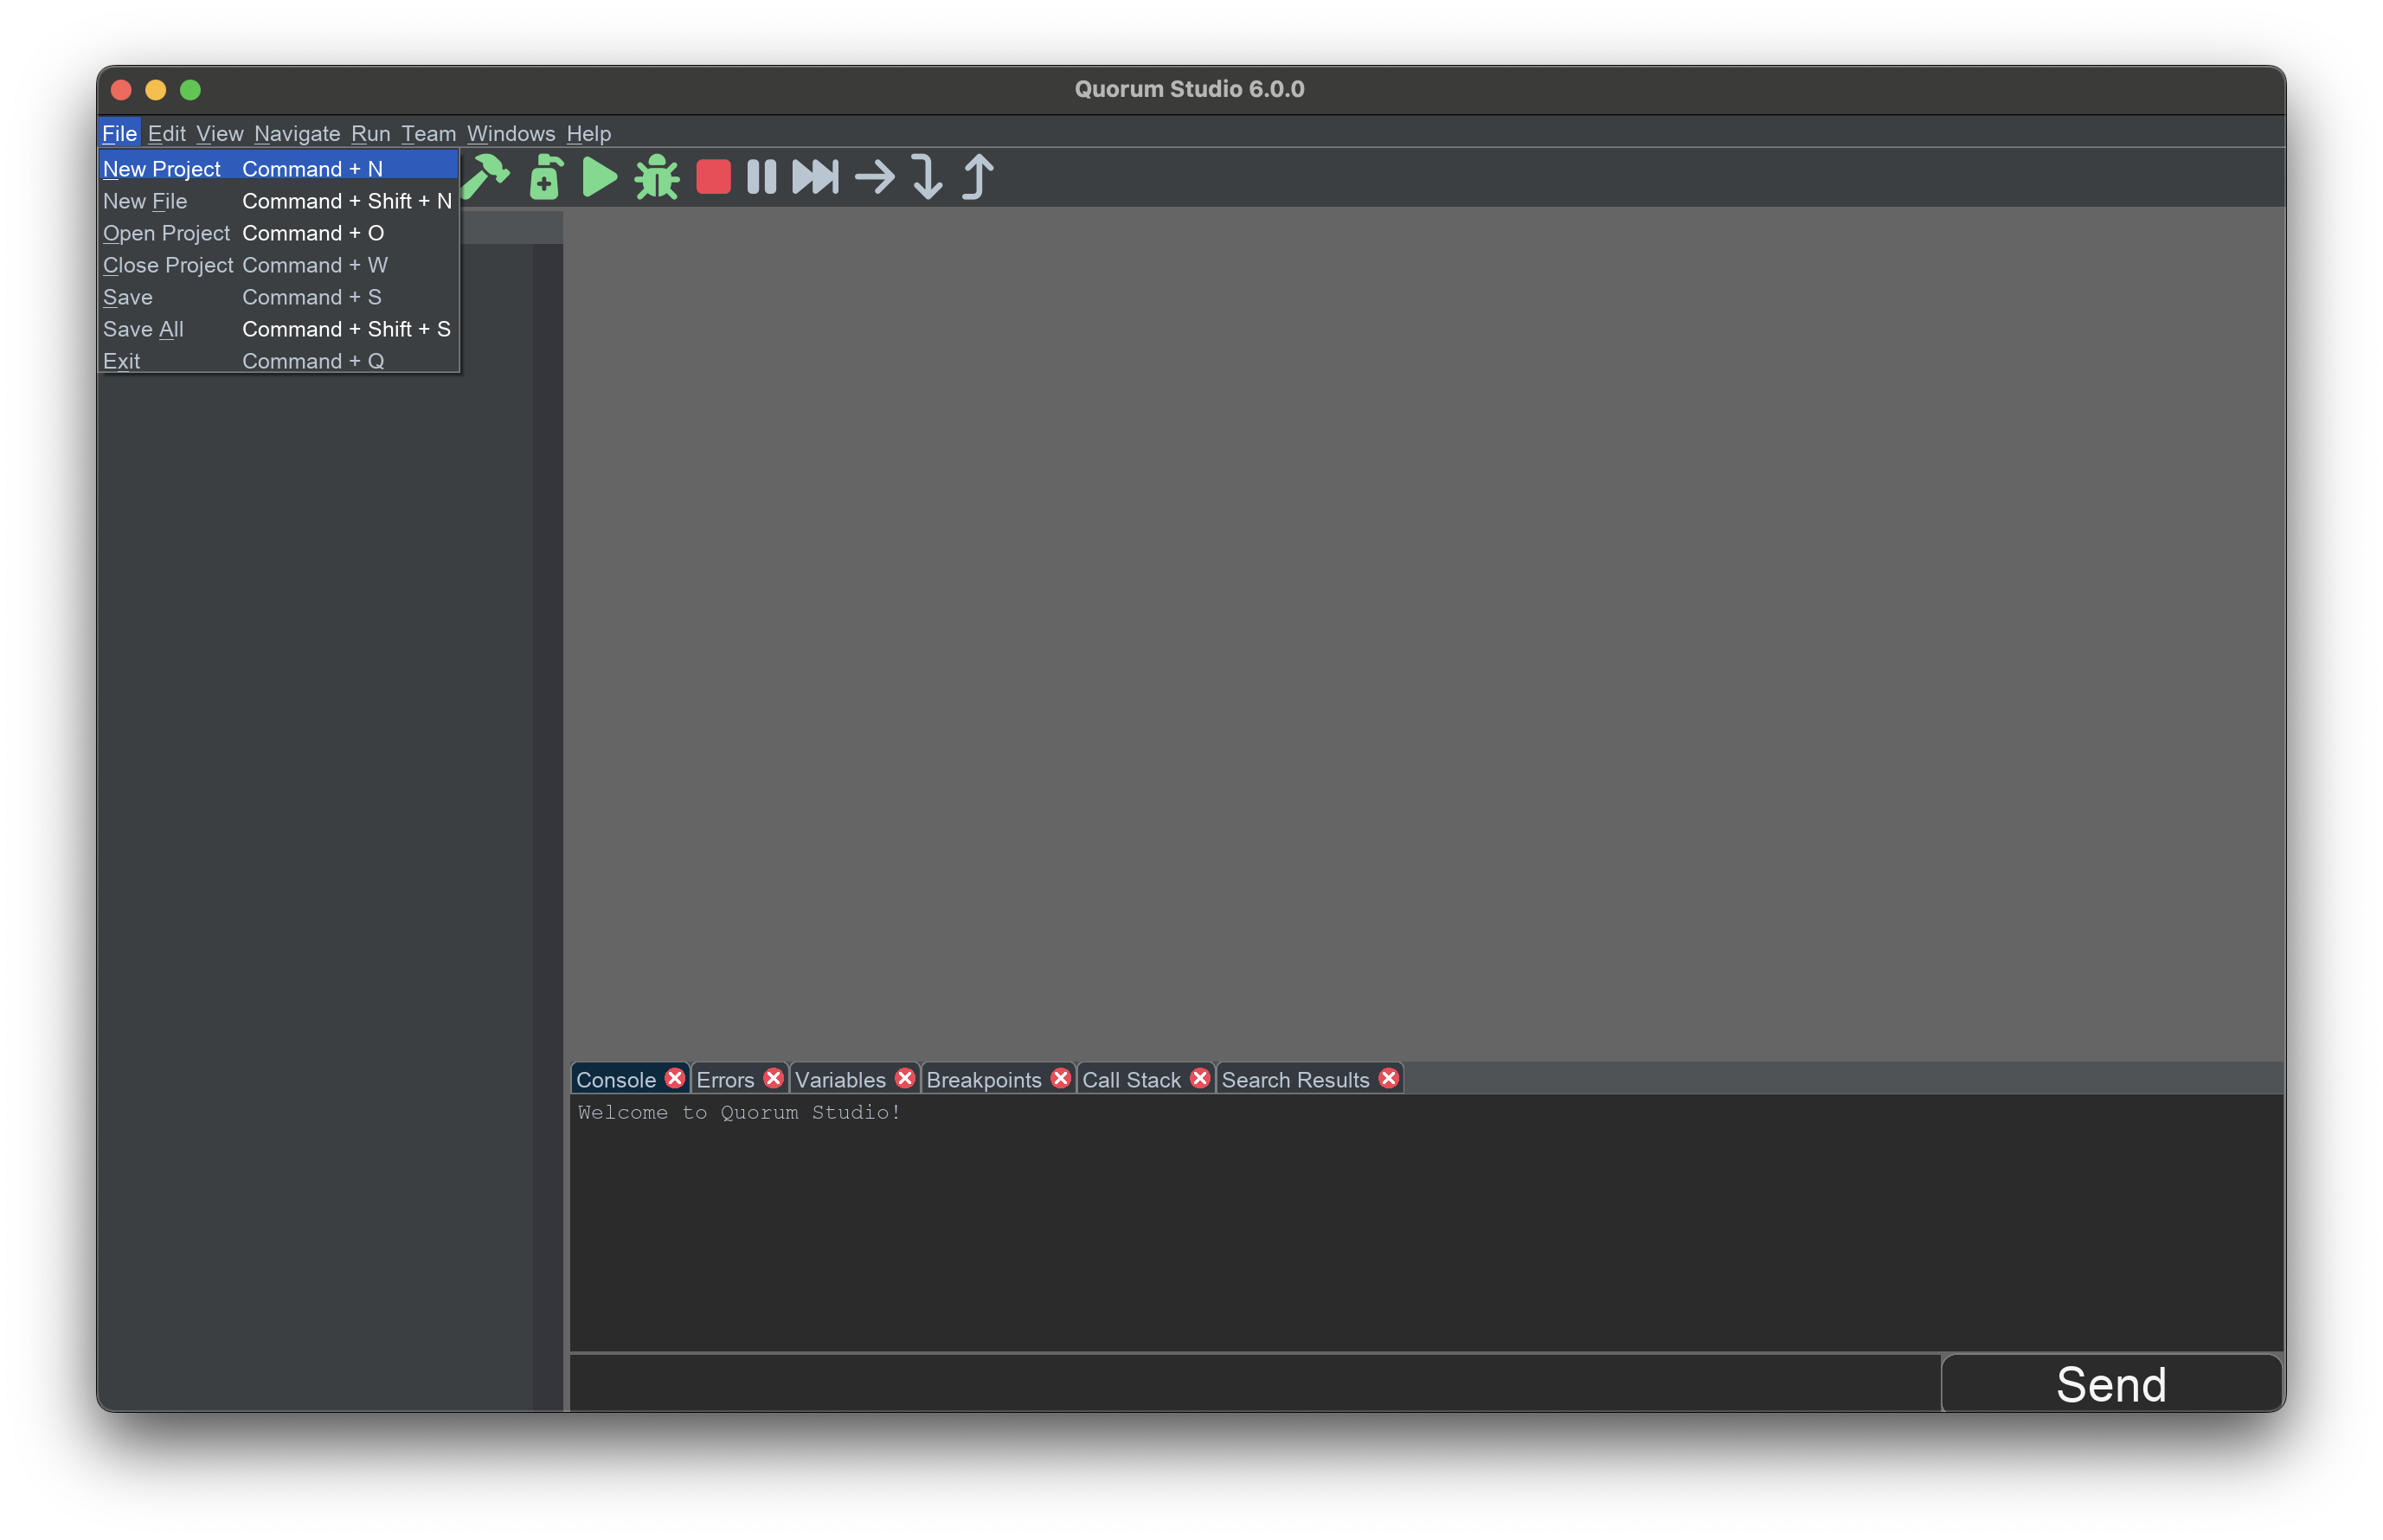2383x1540 pixels.
Task: Click the Save menu entry
Action: pyautogui.click(x=279, y=297)
